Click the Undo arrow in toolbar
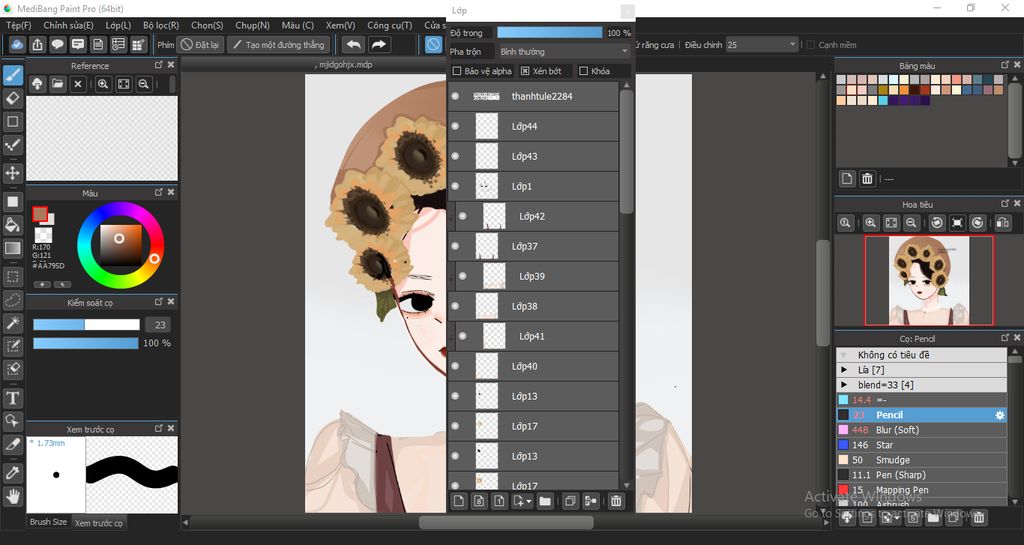Viewport: 1024px width, 545px height. coord(353,44)
